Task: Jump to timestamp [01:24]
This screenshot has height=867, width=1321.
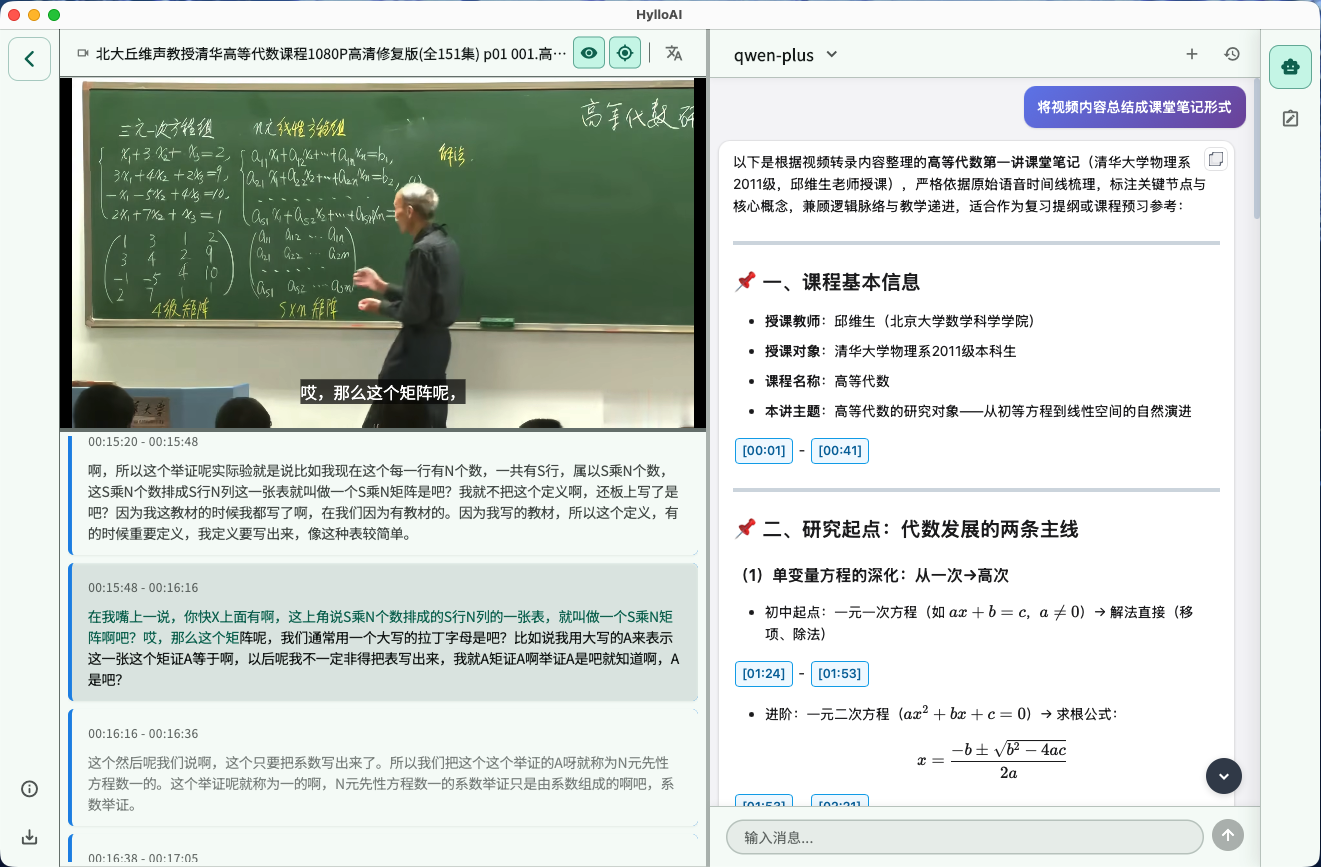Action: 764,674
